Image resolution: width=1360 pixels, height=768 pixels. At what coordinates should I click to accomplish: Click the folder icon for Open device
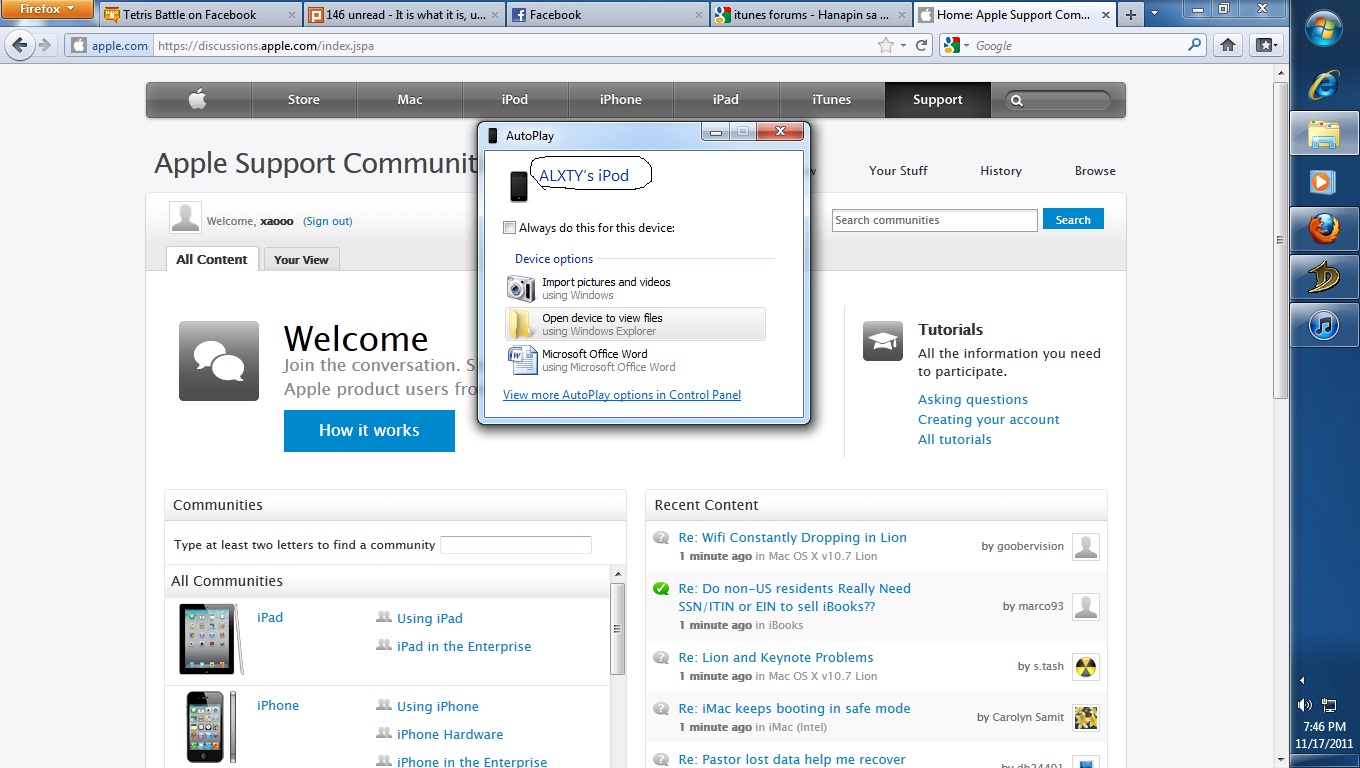tap(521, 324)
